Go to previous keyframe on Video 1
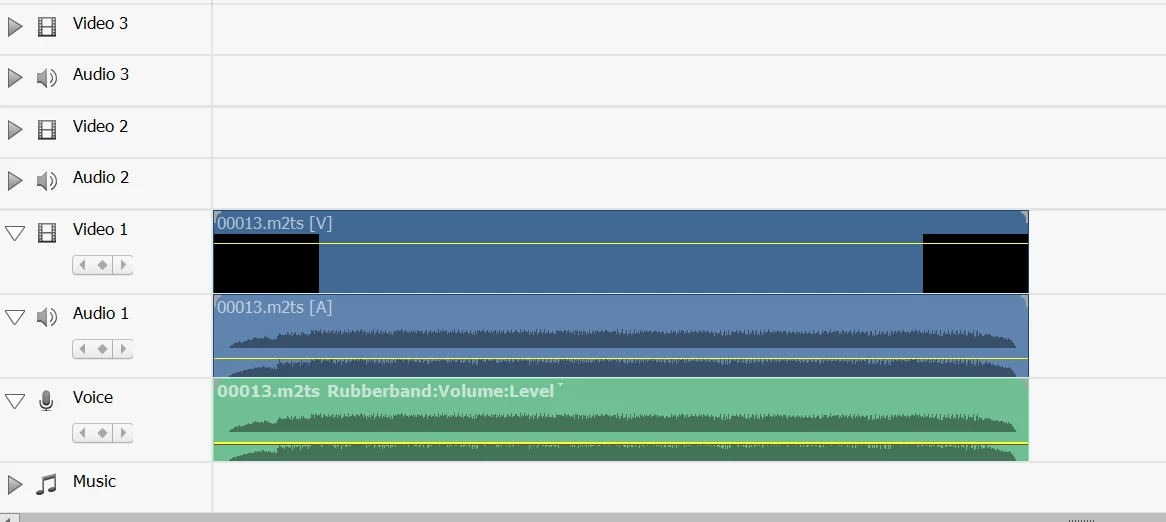This screenshot has width=1166, height=522. point(83,265)
